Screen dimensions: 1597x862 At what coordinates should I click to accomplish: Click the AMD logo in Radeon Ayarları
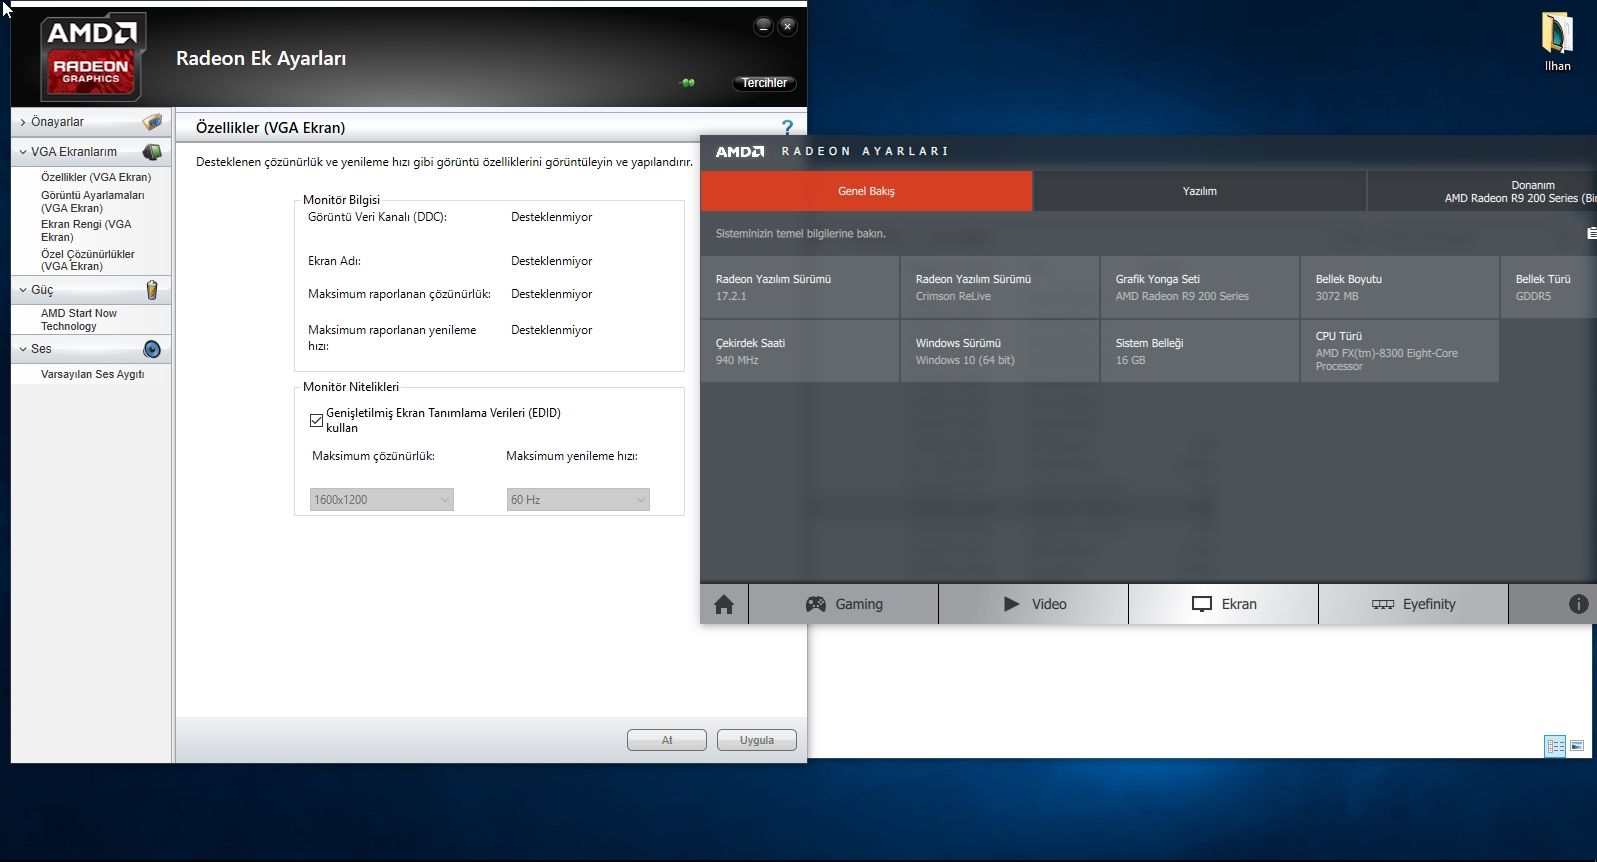click(x=740, y=152)
